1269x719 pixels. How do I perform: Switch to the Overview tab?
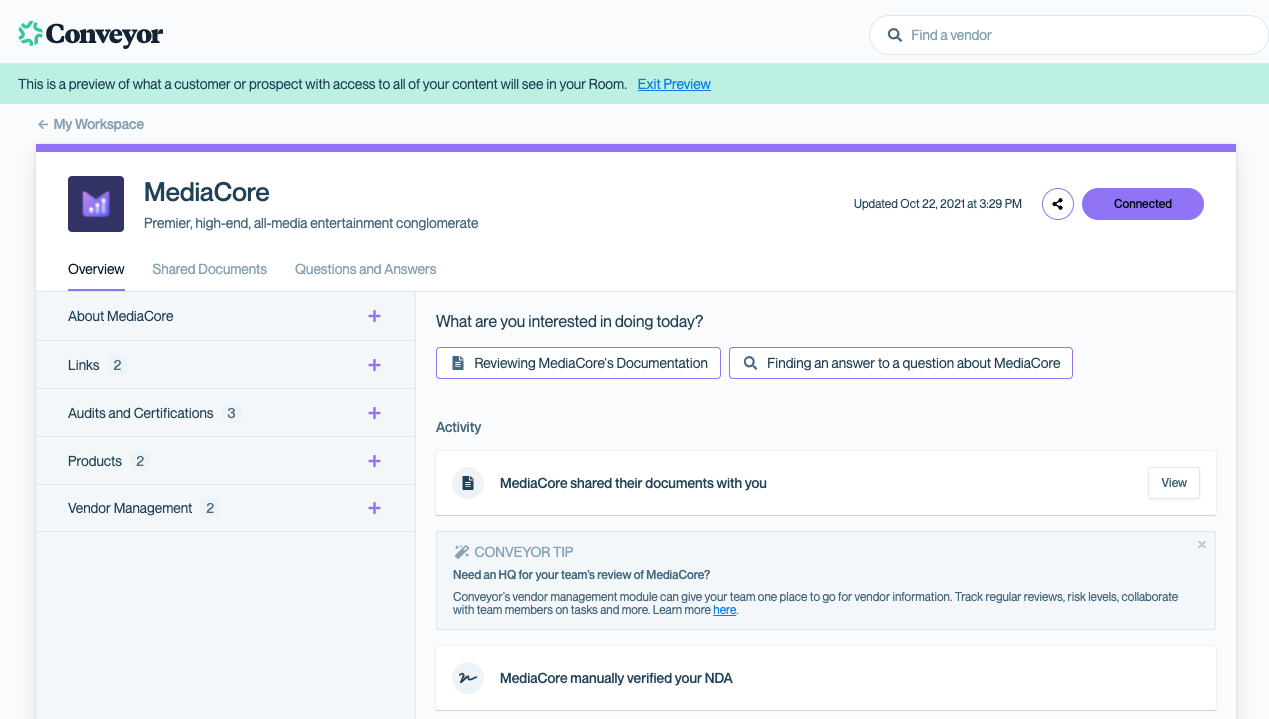tap(96, 269)
